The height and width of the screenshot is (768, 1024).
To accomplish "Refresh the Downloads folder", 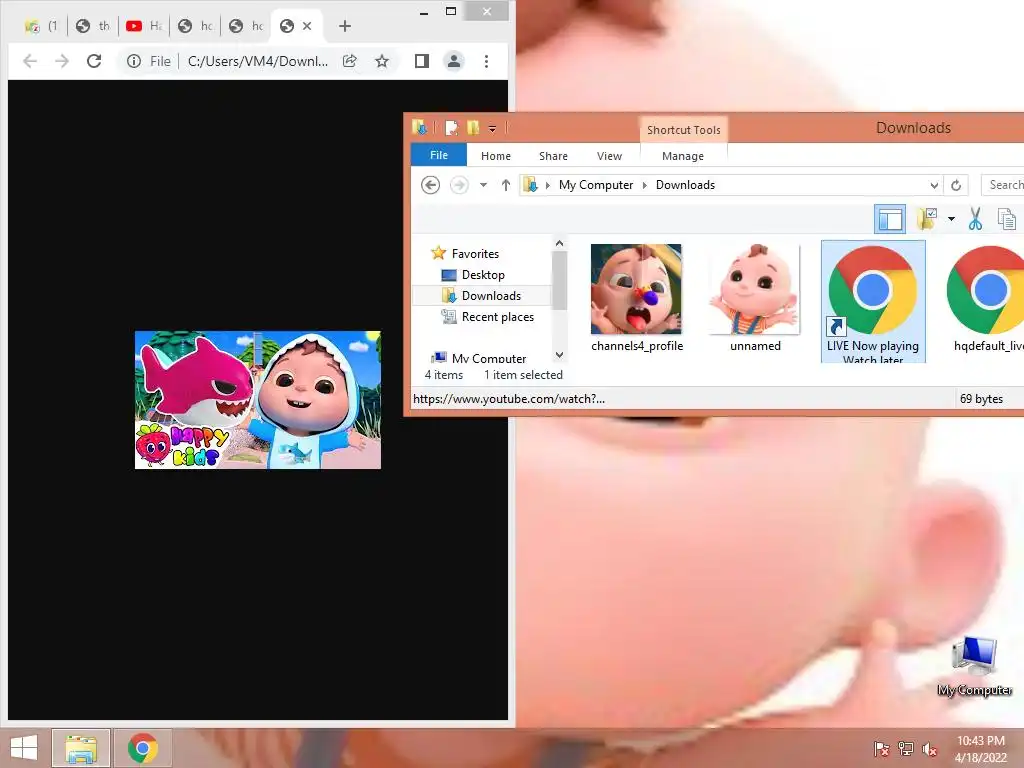I will [x=956, y=185].
